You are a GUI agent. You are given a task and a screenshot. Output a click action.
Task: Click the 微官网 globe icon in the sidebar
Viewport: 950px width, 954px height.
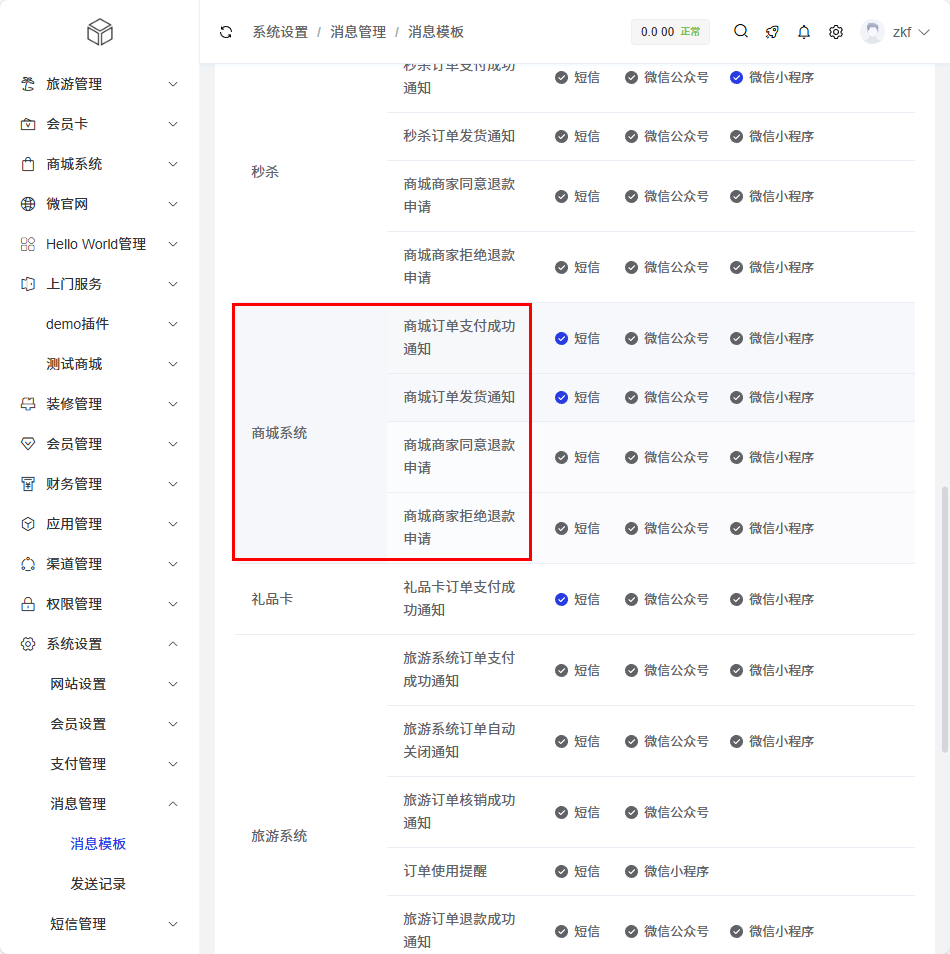click(28, 204)
